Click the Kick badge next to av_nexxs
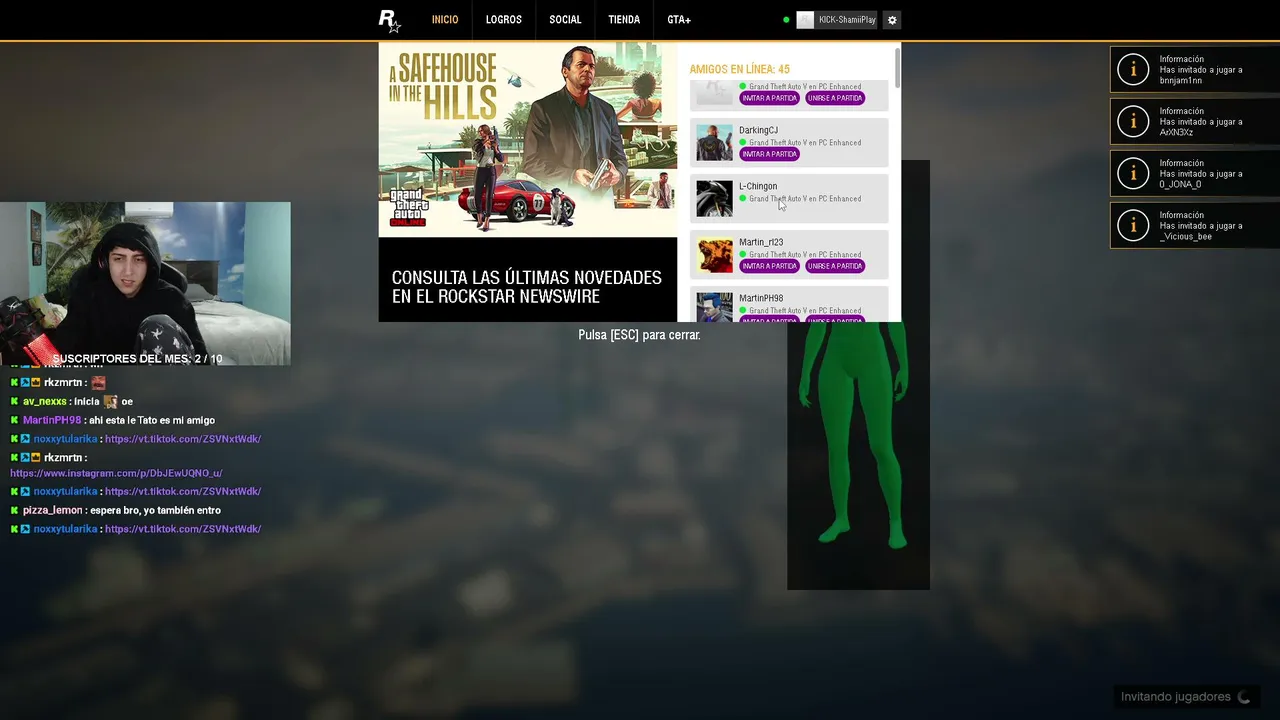Image resolution: width=1280 pixels, height=720 pixels. tap(14, 401)
